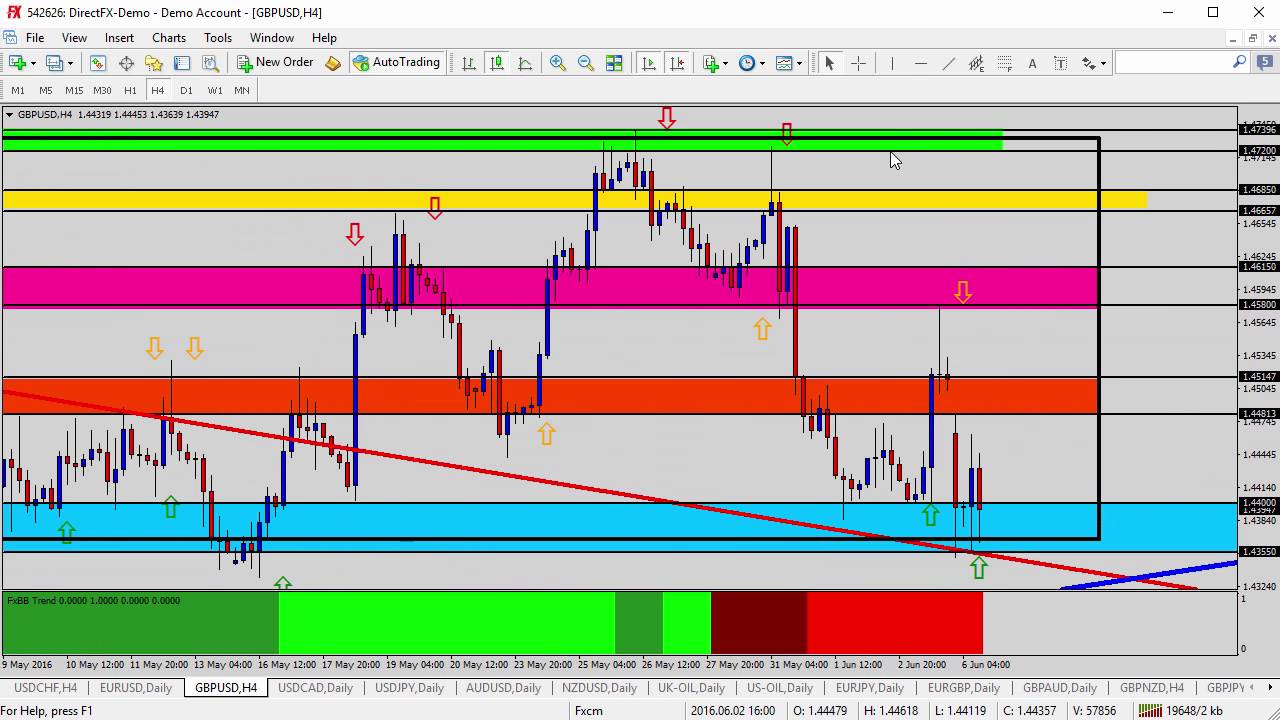Zoom out on the chart
Screen dimensions: 1280x720
(x=586, y=63)
